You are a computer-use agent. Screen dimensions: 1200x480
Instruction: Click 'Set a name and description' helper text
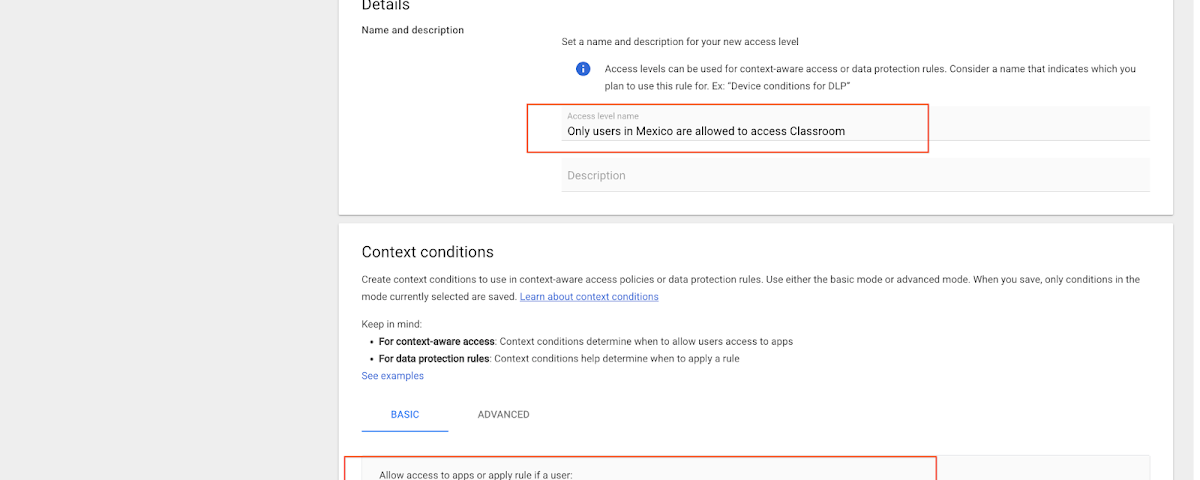(680, 42)
